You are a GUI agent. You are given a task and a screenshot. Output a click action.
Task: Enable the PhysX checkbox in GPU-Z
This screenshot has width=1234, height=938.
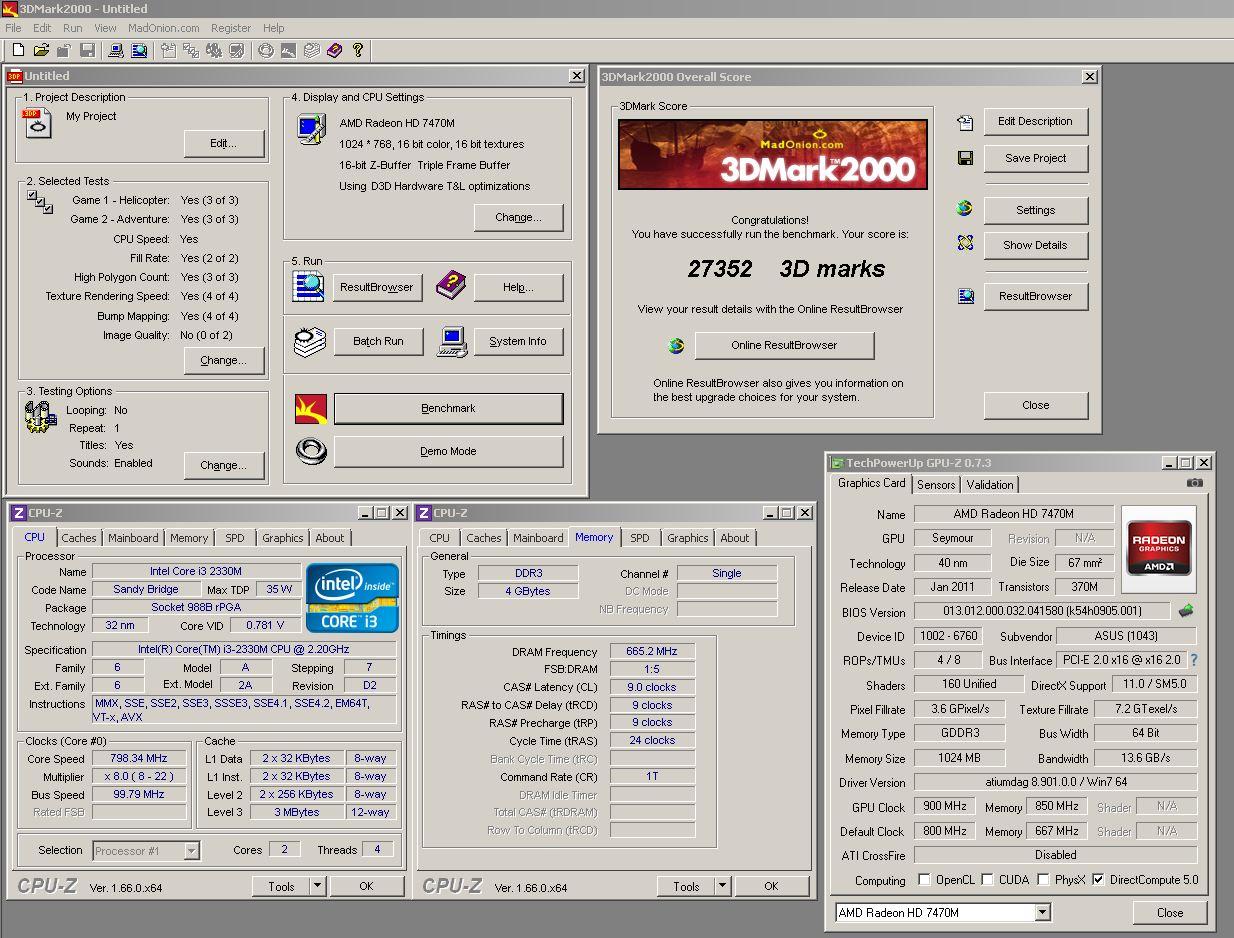[x=1043, y=880]
